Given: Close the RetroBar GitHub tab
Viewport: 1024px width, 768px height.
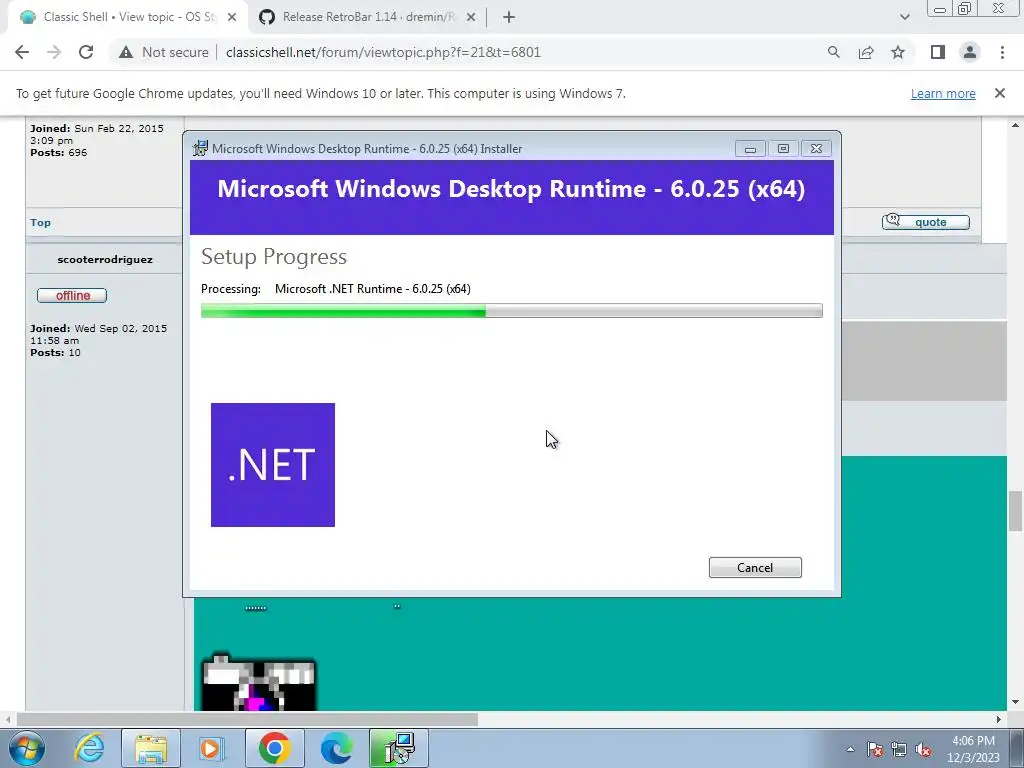Looking at the screenshot, I should tap(471, 18).
